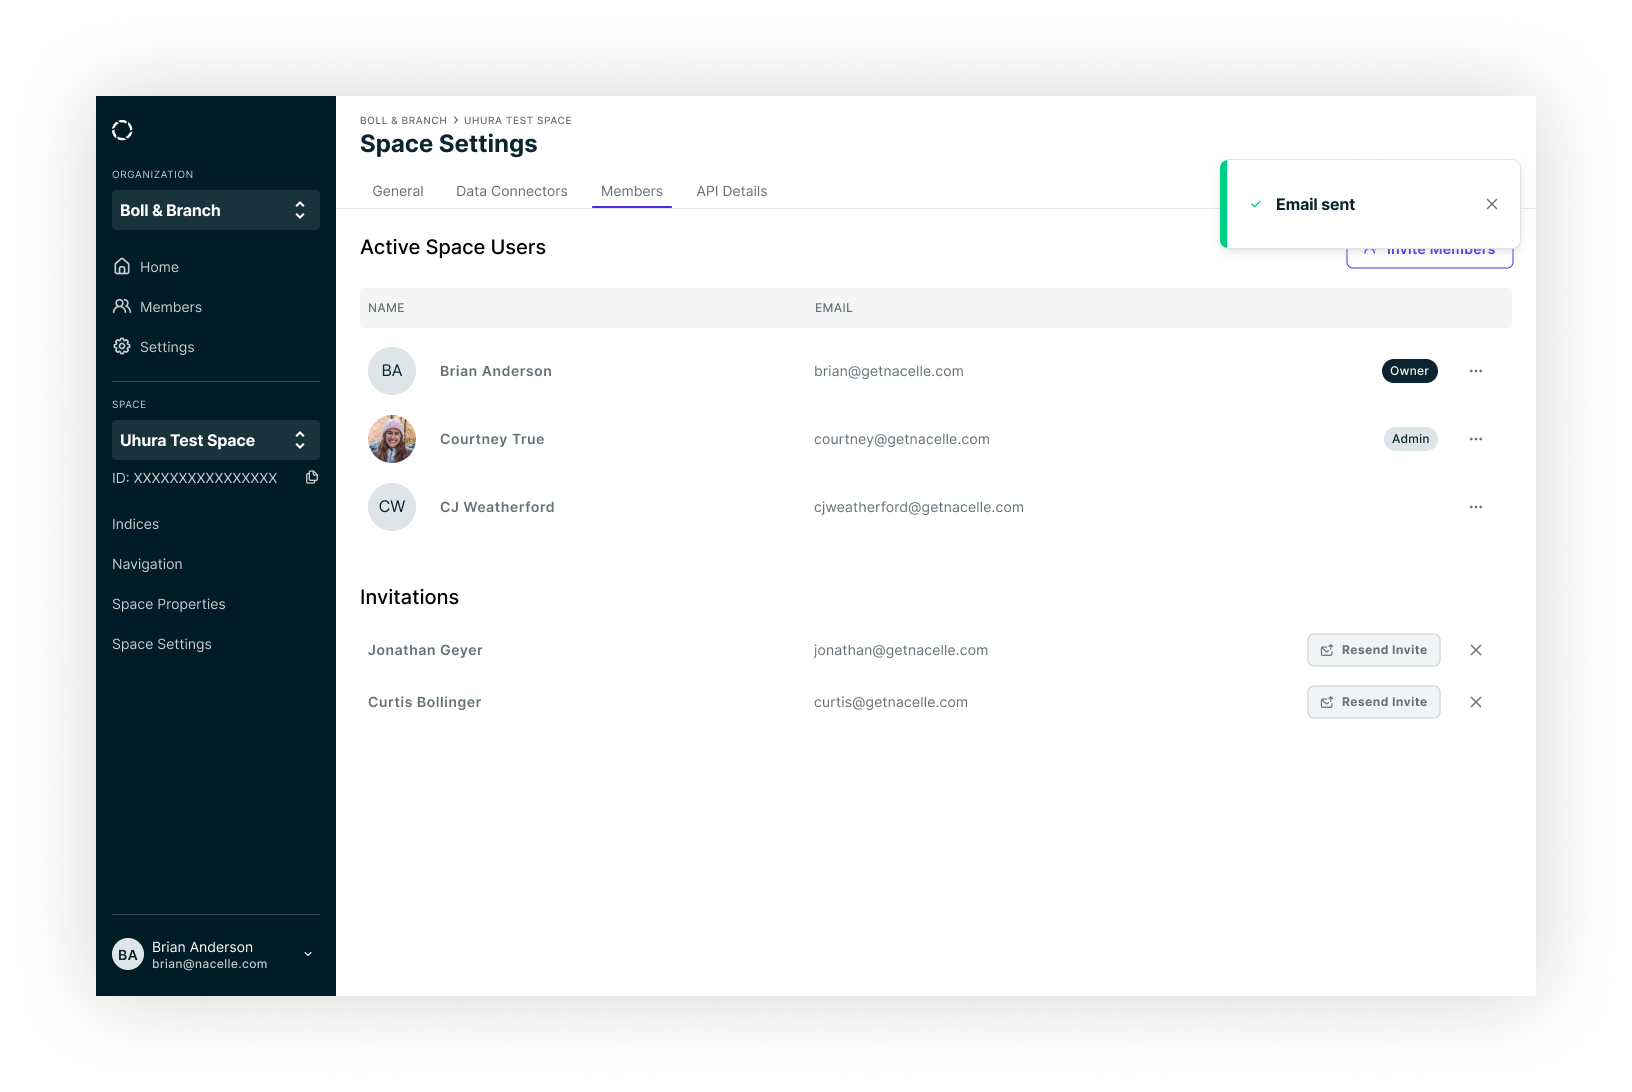
Task: Expand the Brian Anderson account menu chevron
Action: click(308, 954)
